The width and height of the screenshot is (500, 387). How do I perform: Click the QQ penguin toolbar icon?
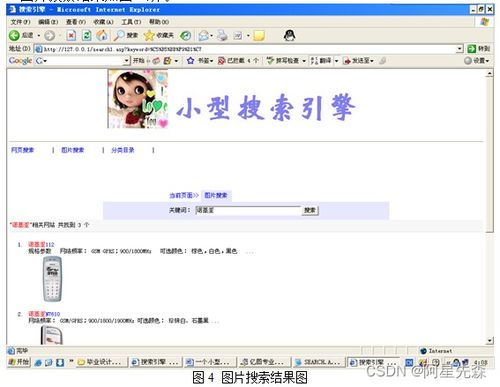pyautogui.click(x=289, y=35)
